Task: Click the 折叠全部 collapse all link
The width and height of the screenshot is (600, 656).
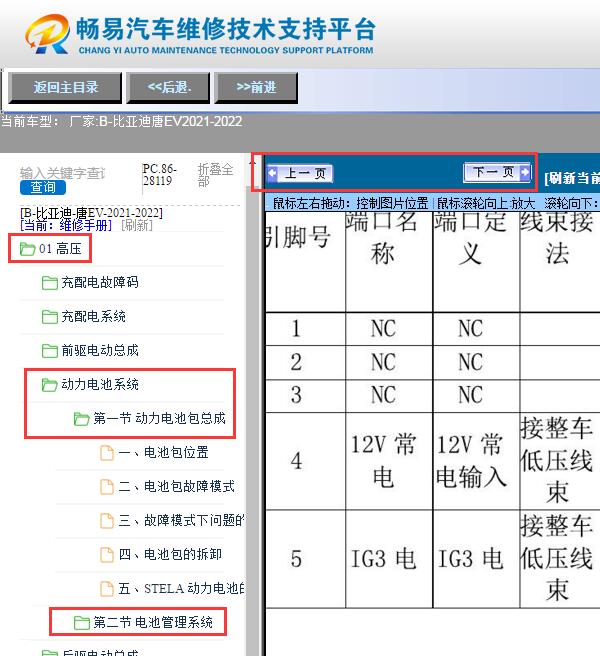Action: pos(215,175)
